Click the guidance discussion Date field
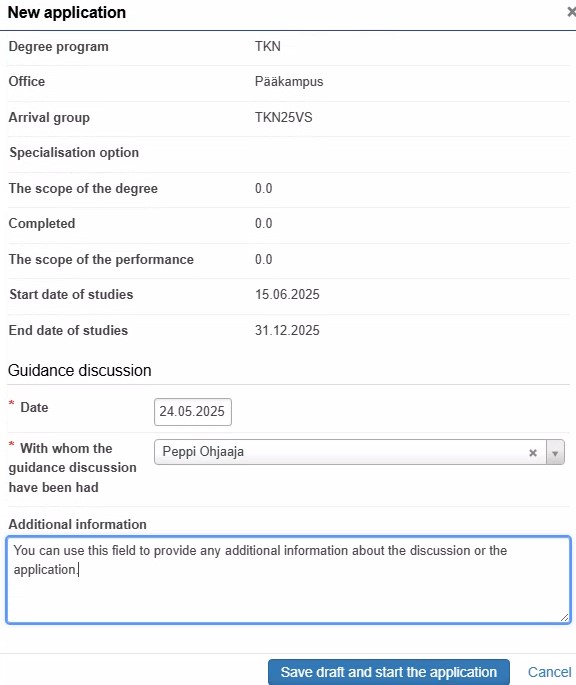This screenshot has width=576, height=685. pyautogui.click(x=193, y=412)
